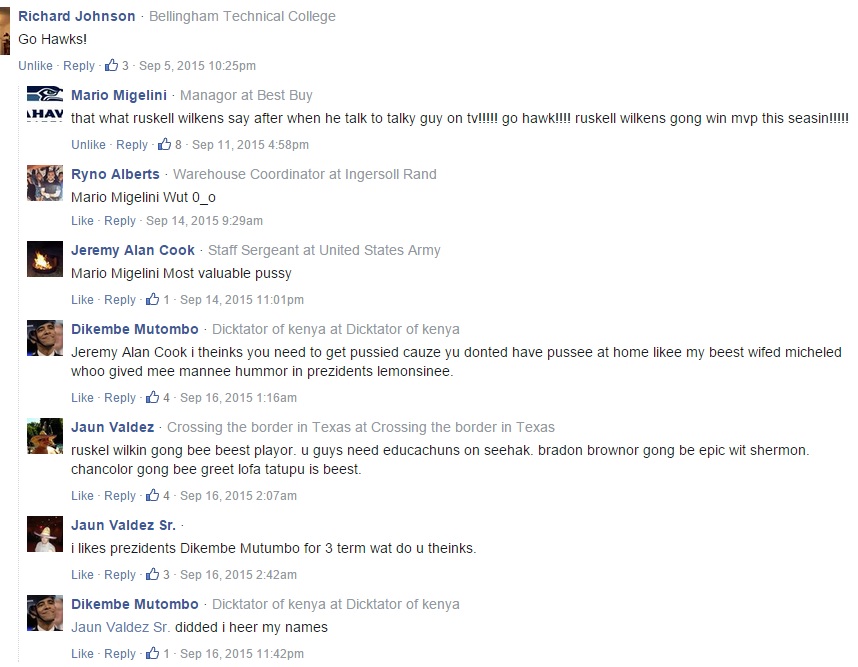Screen dimensions: 858x667
Task: Open Richard Johnson's profile name link
Action: pyautogui.click(x=77, y=16)
